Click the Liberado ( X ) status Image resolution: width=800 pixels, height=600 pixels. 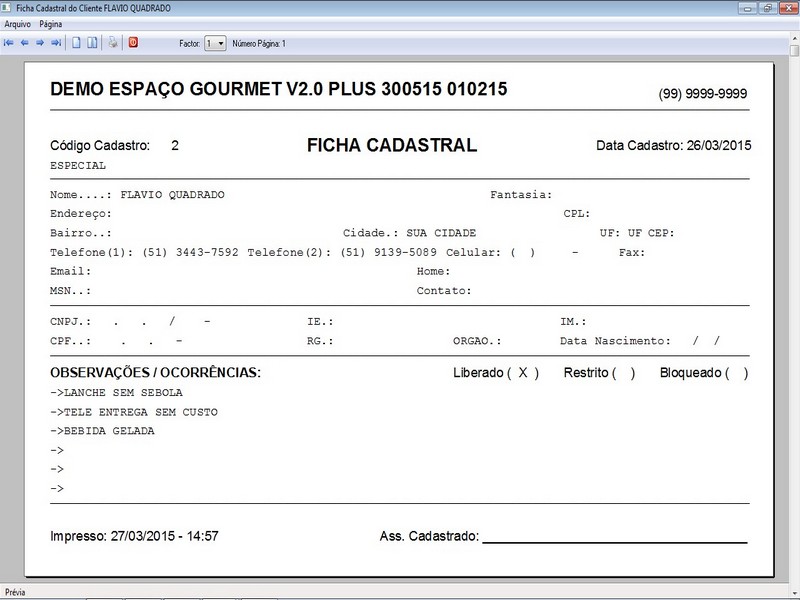pyautogui.click(x=496, y=373)
